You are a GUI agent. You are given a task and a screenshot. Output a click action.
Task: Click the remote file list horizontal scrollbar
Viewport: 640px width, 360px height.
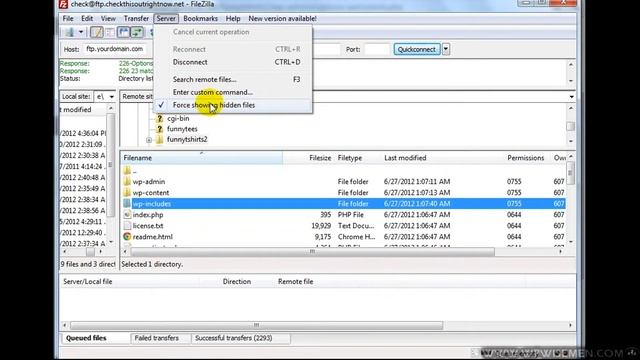(x=313, y=252)
